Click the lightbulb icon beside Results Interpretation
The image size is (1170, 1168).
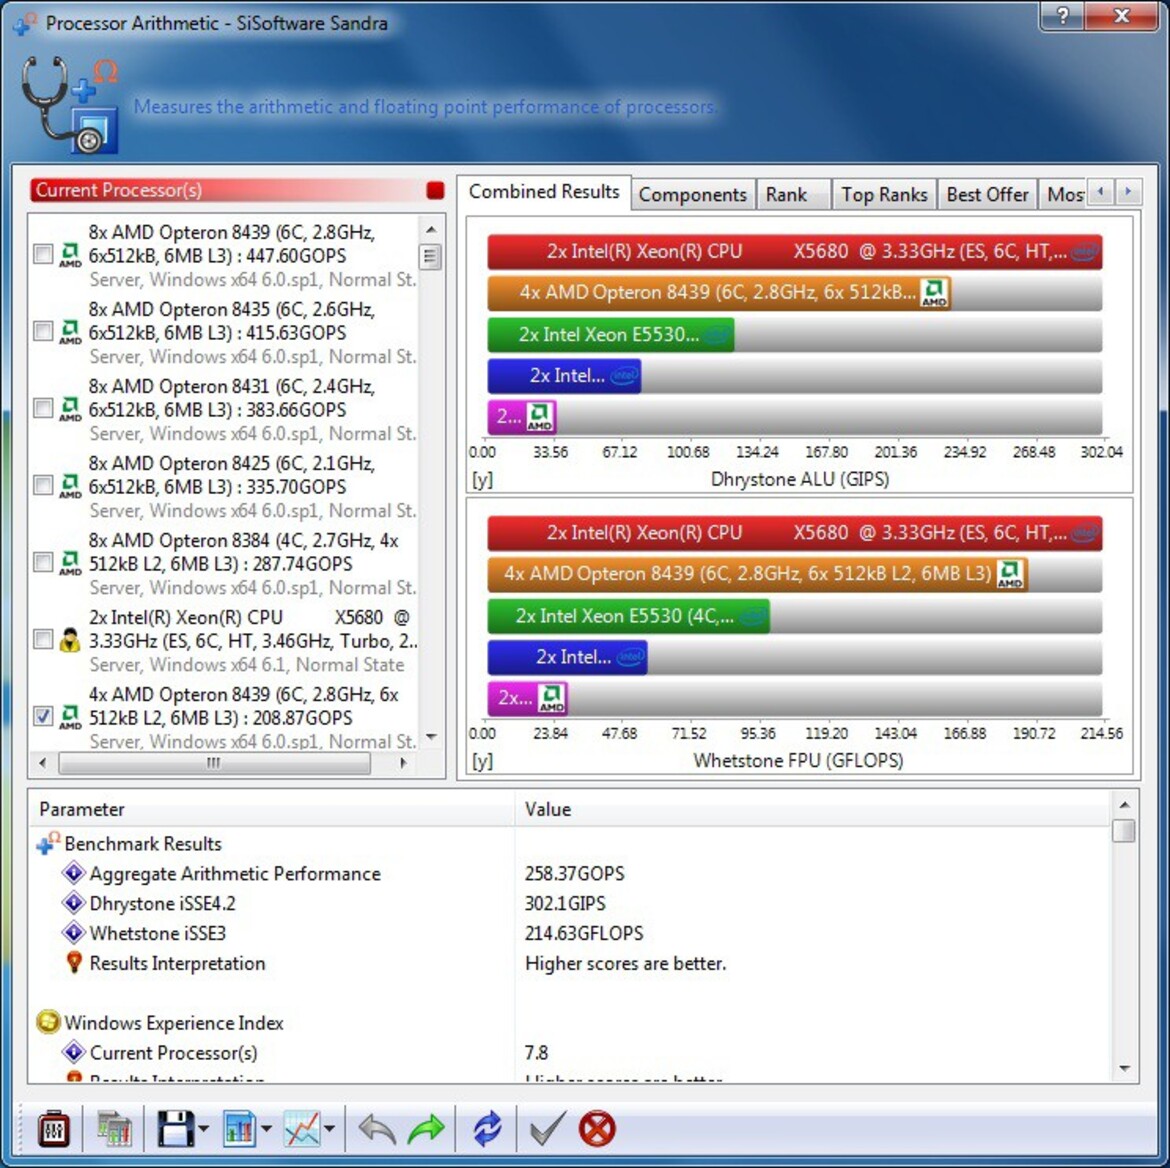pos(74,962)
